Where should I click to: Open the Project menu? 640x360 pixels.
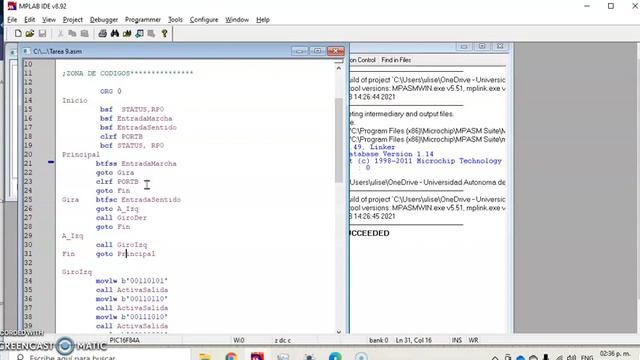73,20
